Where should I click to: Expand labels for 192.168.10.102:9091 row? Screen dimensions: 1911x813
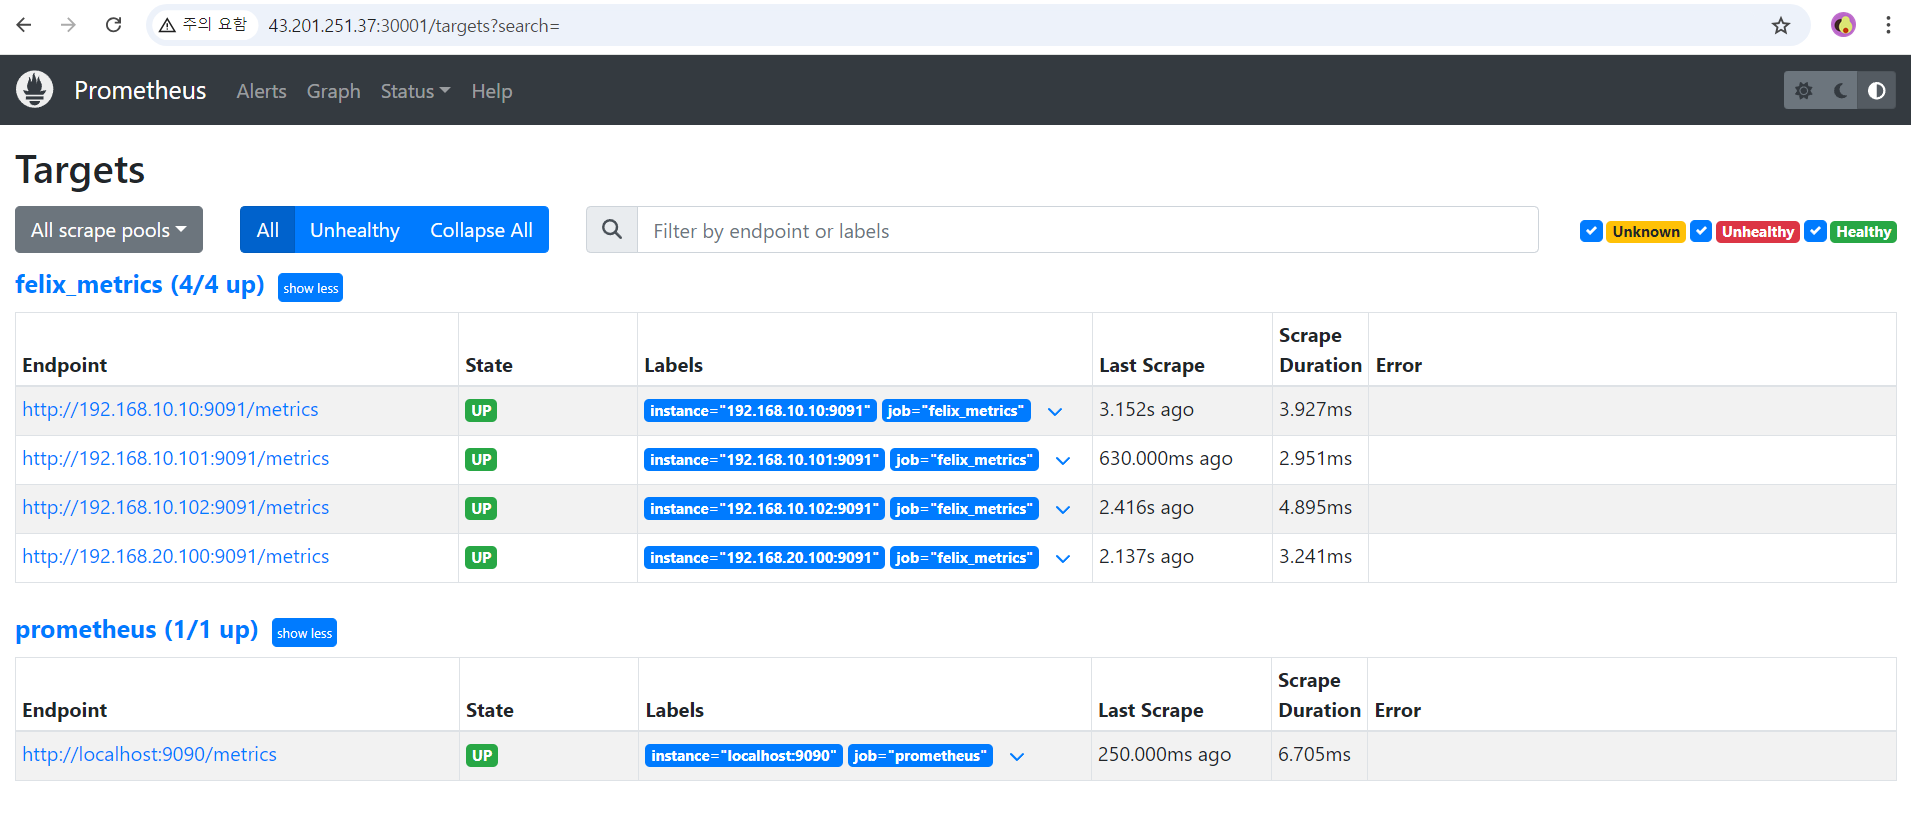(x=1063, y=509)
